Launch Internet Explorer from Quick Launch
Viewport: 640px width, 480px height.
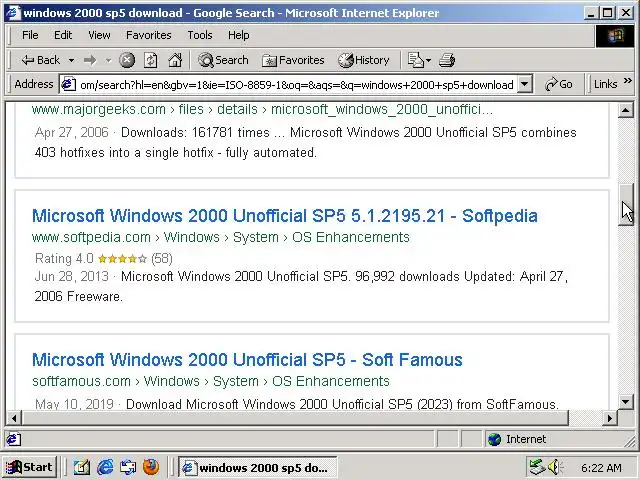coord(105,467)
